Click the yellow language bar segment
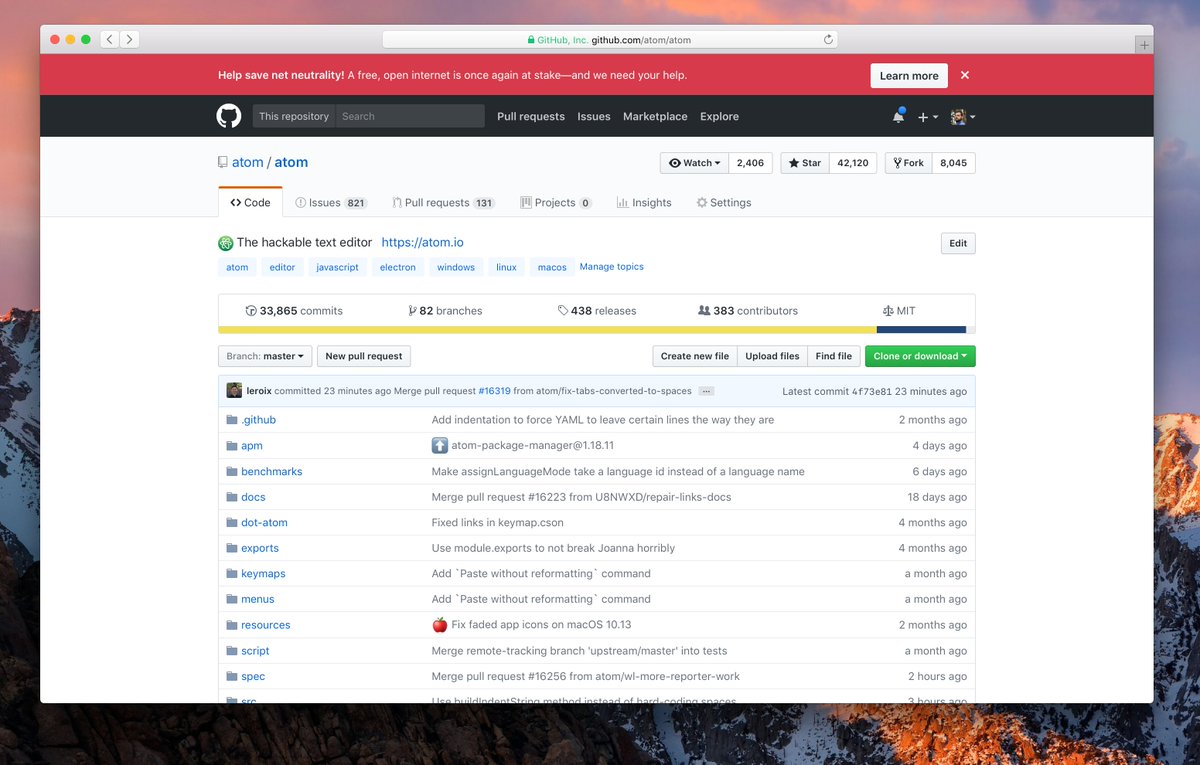The width and height of the screenshot is (1200, 765). click(548, 329)
